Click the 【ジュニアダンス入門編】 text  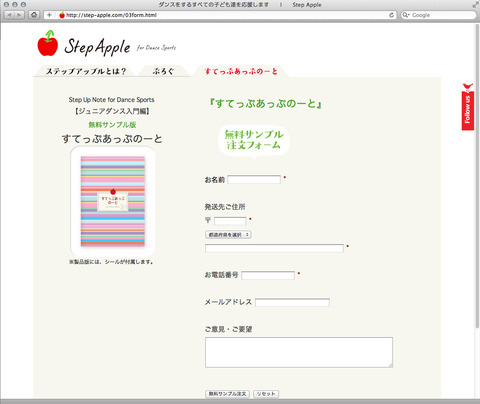click(112, 111)
